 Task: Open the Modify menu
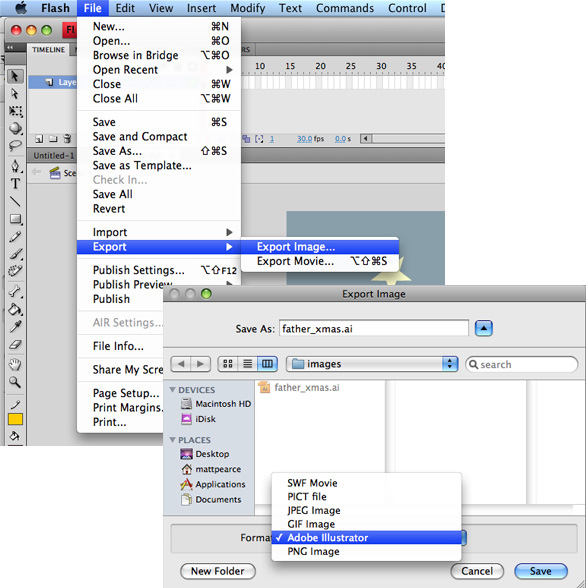247,8
